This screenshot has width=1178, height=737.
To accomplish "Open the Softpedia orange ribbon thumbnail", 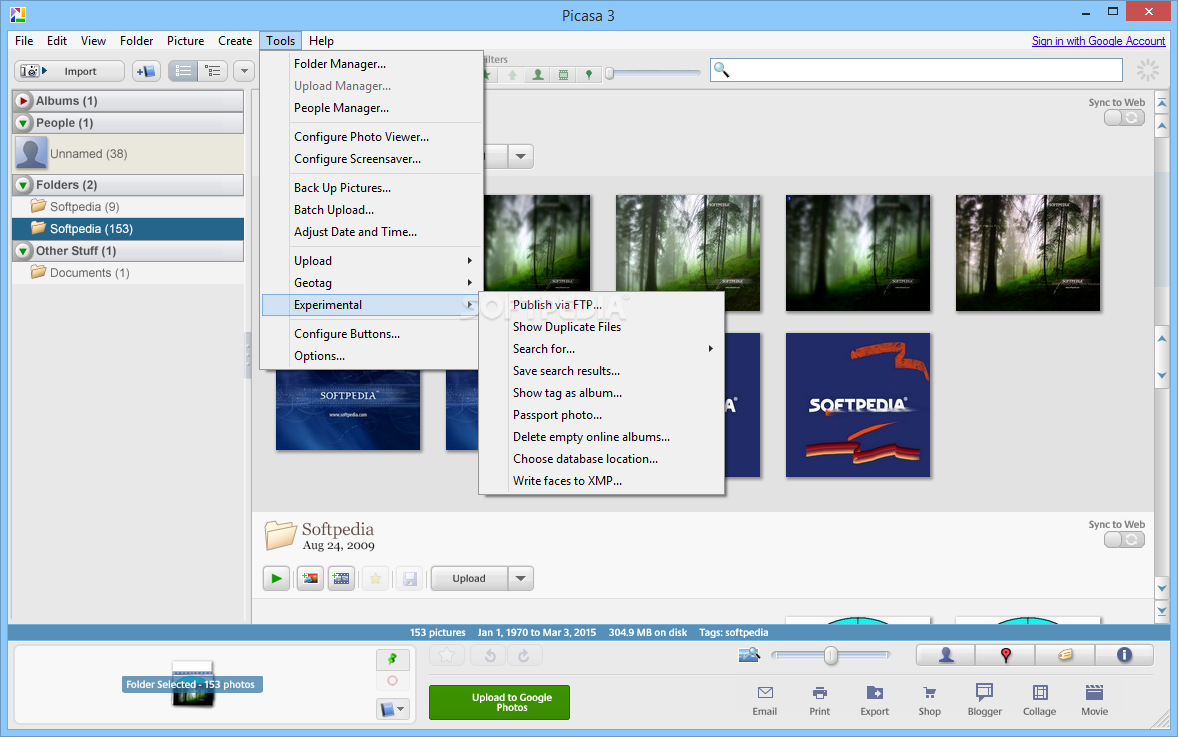I will pyautogui.click(x=858, y=405).
